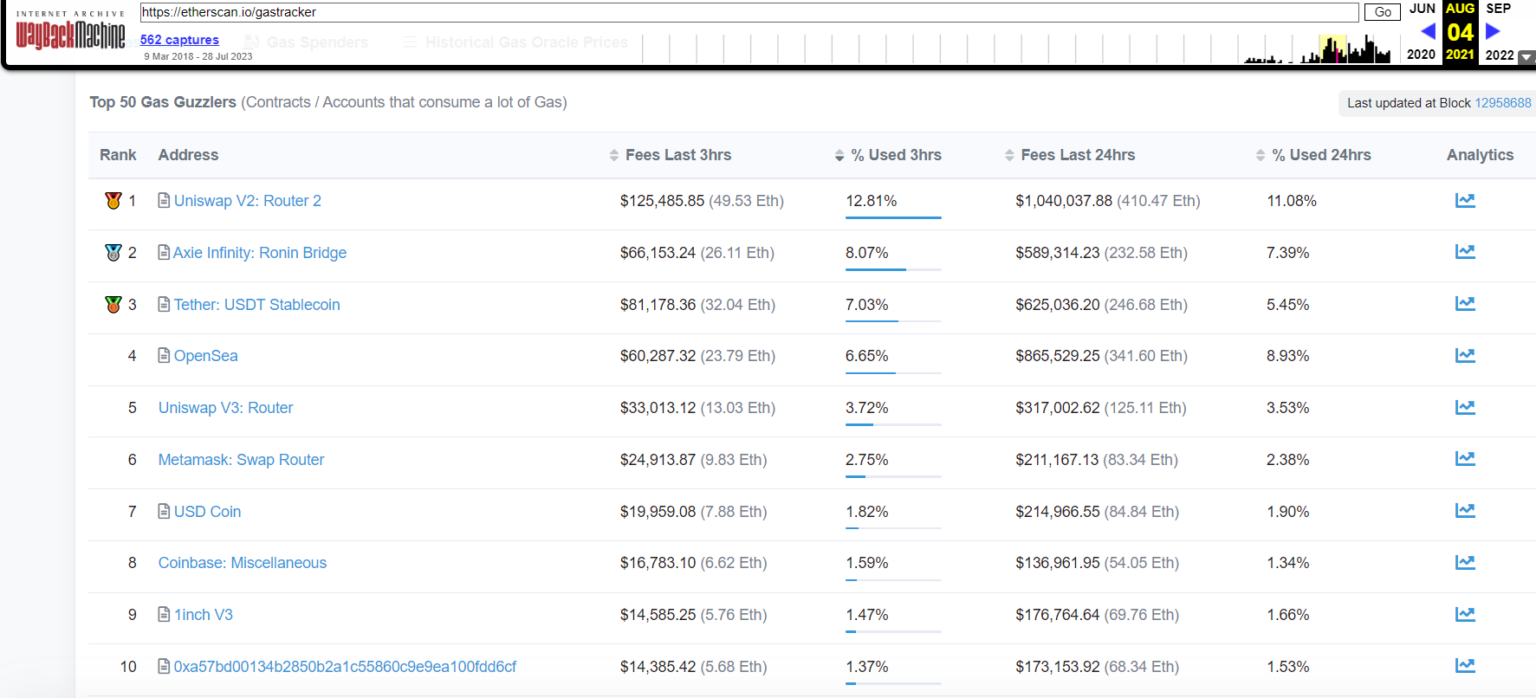Expand the Wayback toolbar dropdown arrow
The height and width of the screenshot is (698, 1536).
click(x=1525, y=58)
